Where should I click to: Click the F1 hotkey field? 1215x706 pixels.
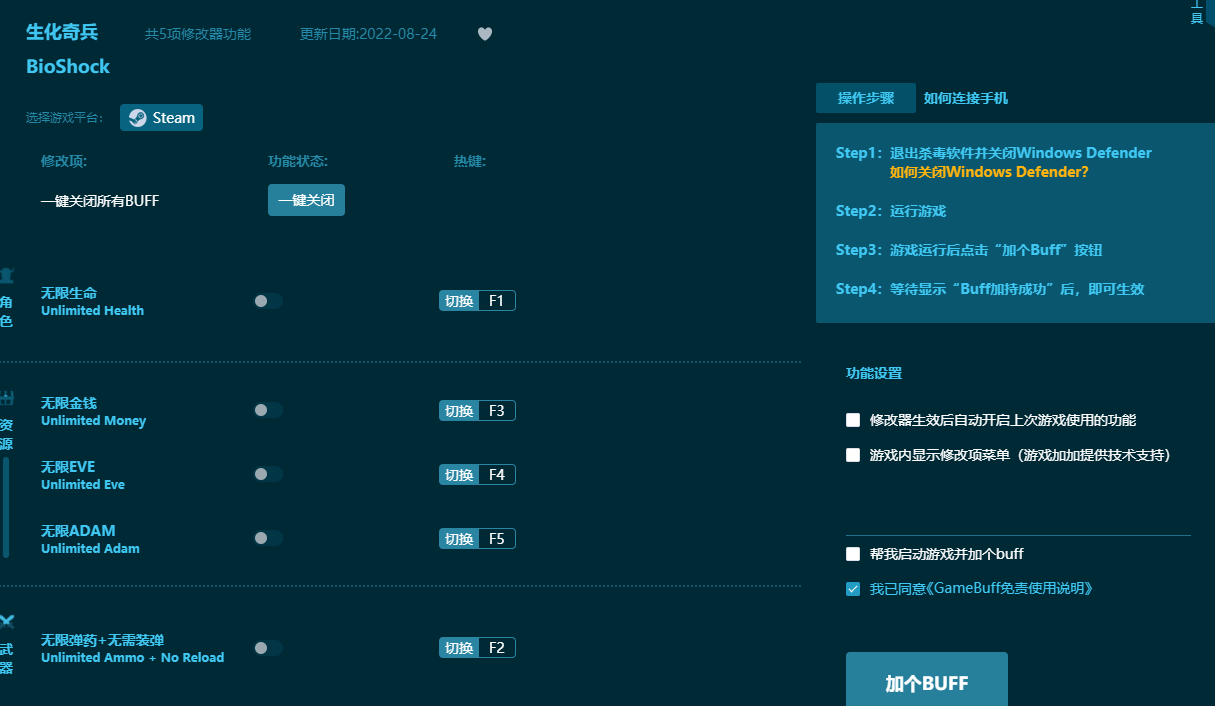tap(497, 301)
